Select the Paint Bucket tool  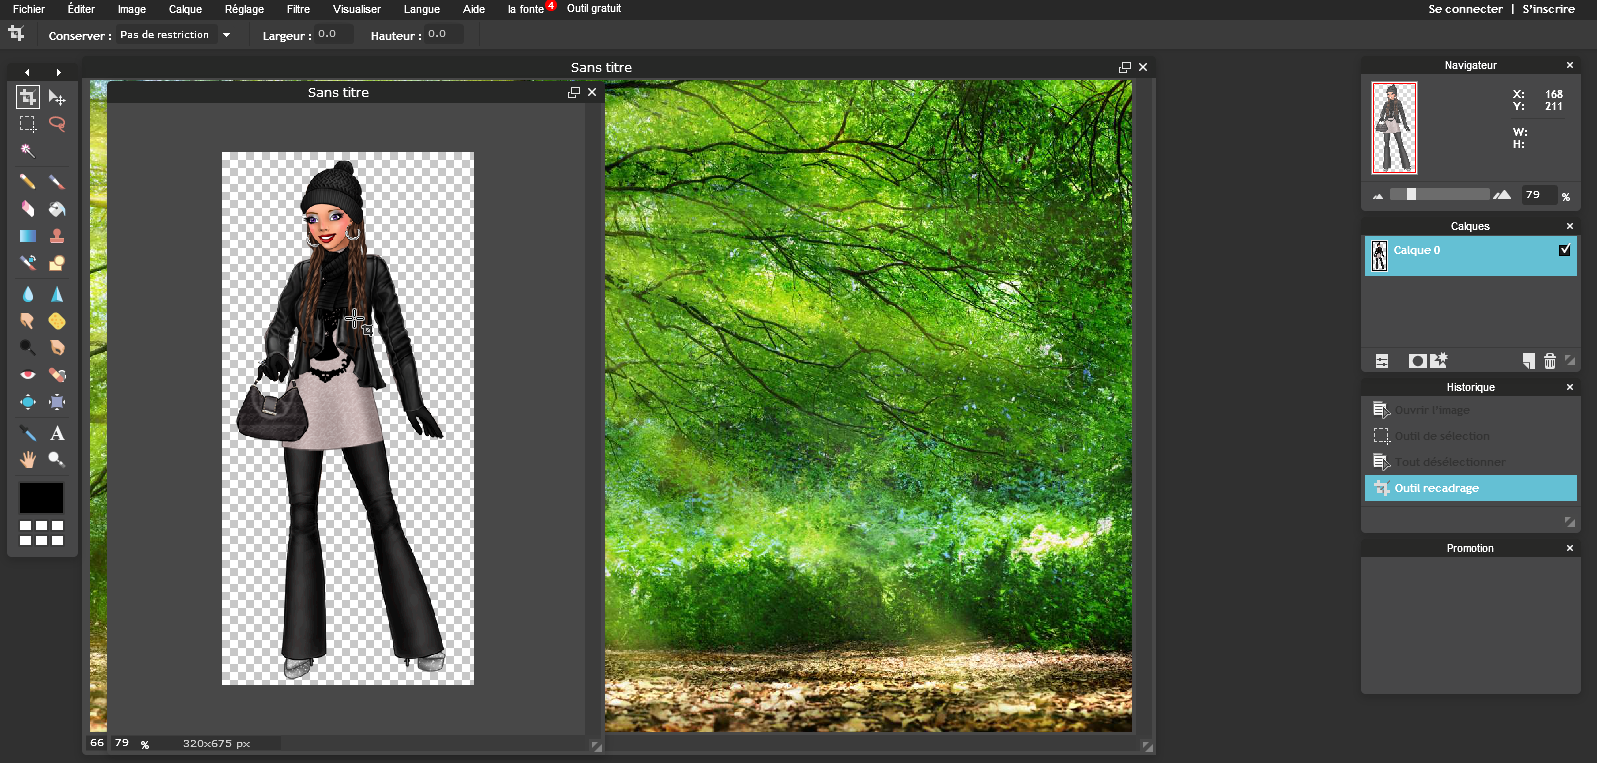(57, 209)
